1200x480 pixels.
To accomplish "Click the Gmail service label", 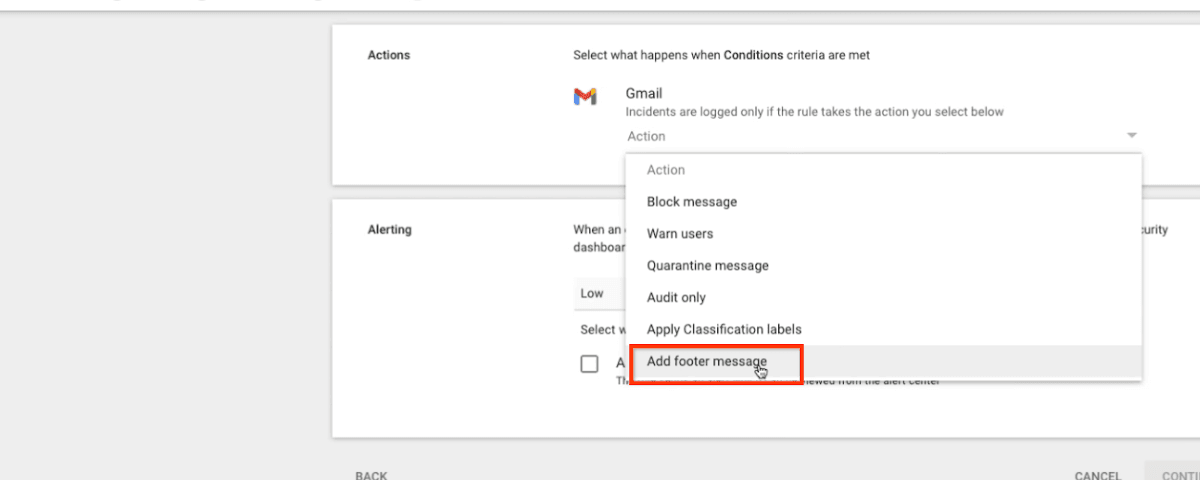I will point(644,94).
